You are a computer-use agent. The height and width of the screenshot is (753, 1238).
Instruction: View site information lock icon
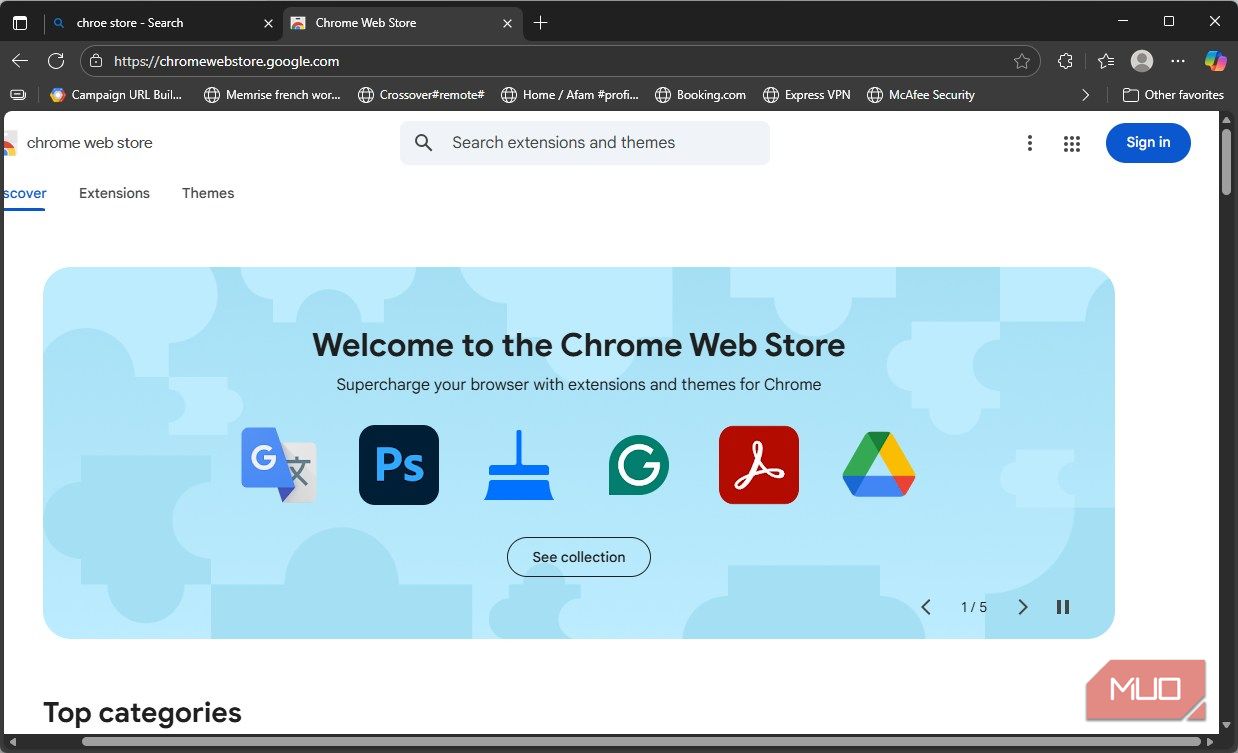(96, 61)
